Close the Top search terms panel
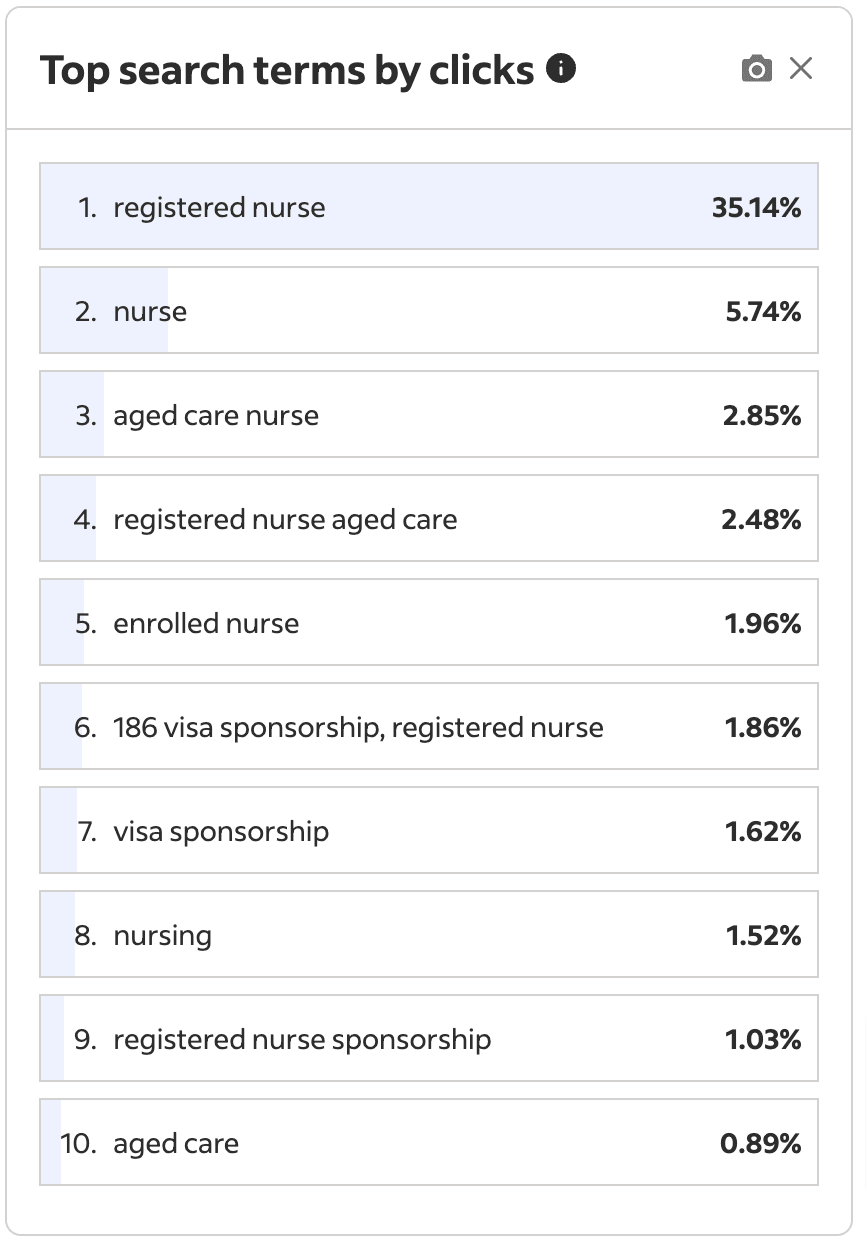This screenshot has width=866, height=1246. [801, 69]
